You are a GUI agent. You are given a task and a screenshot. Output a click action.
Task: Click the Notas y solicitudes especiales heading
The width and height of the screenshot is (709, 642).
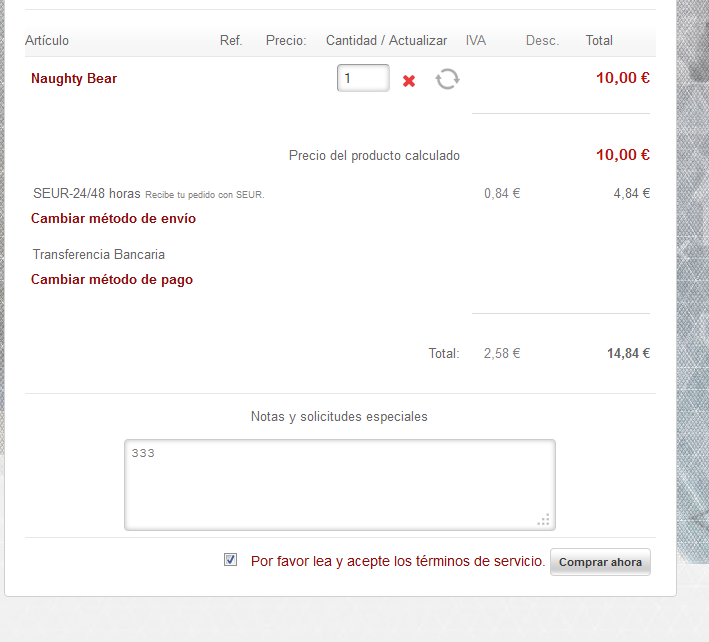click(339, 416)
